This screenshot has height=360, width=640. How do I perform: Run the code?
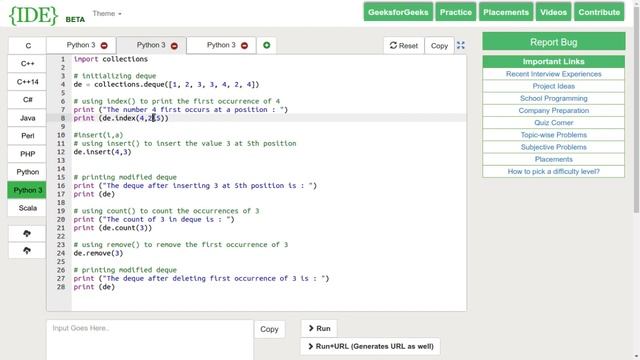click(319, 328)
